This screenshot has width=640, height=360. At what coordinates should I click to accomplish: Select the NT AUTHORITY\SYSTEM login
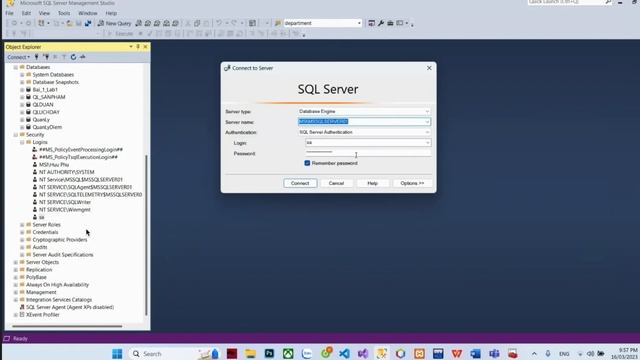click(67, 172)
